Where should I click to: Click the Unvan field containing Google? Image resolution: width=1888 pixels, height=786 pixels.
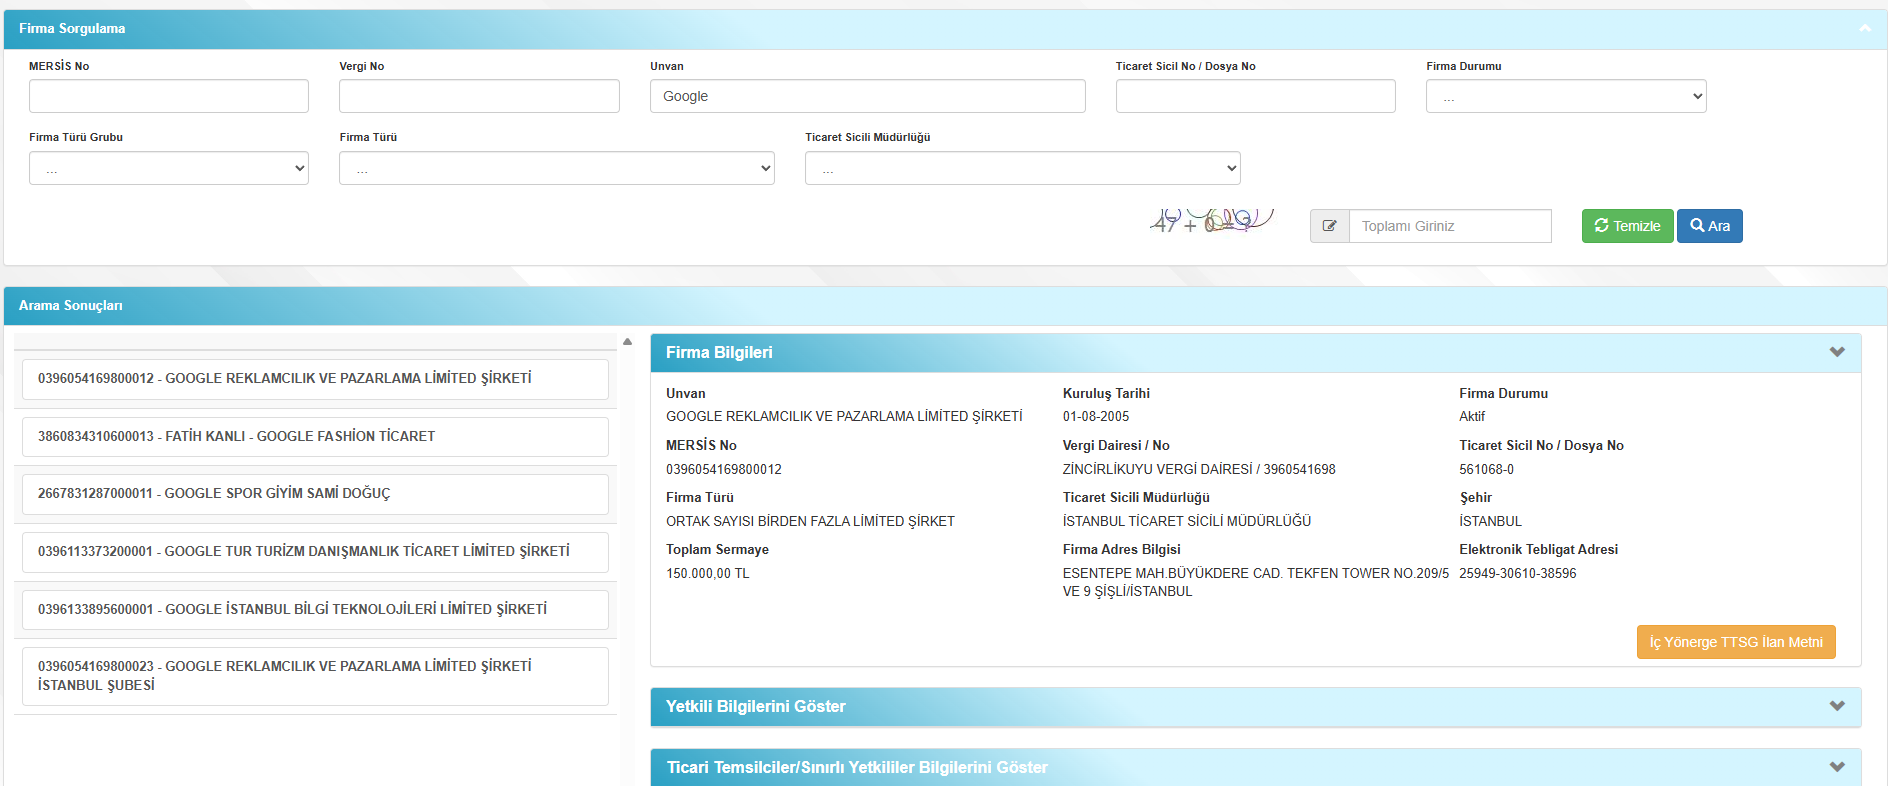868,96
